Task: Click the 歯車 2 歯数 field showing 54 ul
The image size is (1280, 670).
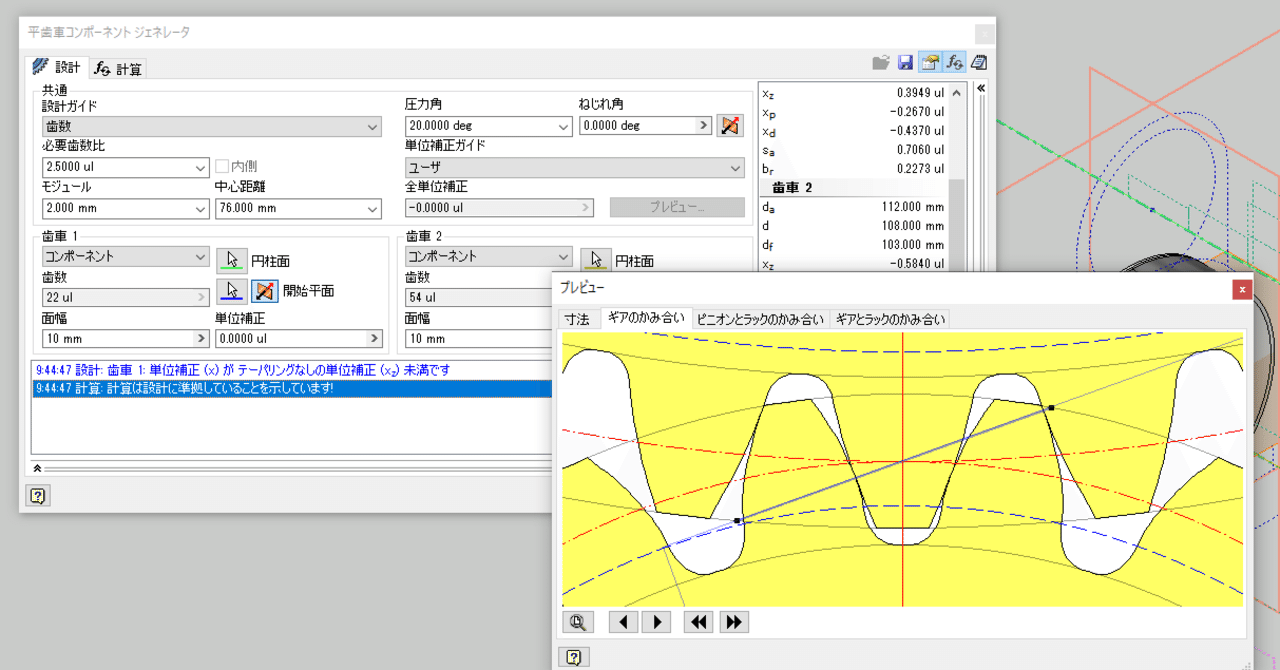Action: pyautogui.click(x=480, y=297)
